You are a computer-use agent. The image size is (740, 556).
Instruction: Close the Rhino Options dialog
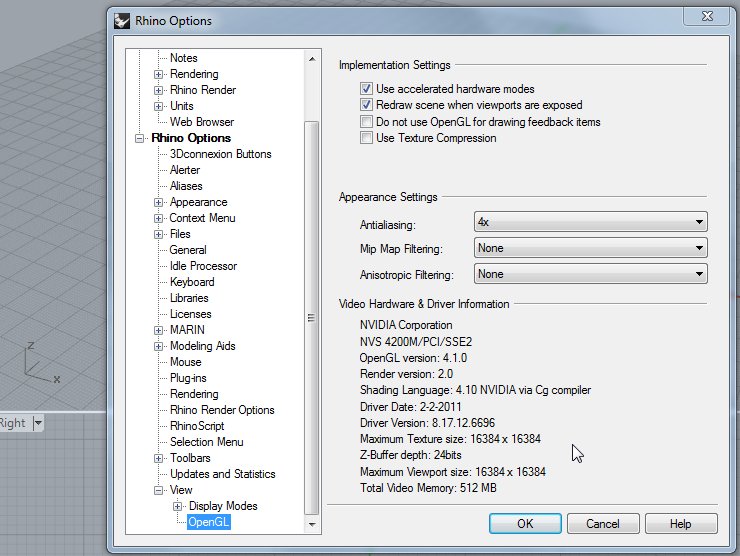point(707,16)
